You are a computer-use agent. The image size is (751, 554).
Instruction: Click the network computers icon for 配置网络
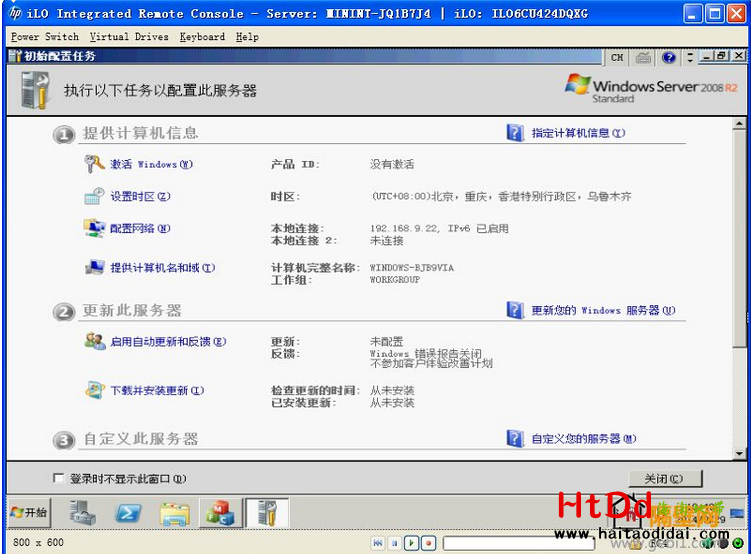[94, 228]
